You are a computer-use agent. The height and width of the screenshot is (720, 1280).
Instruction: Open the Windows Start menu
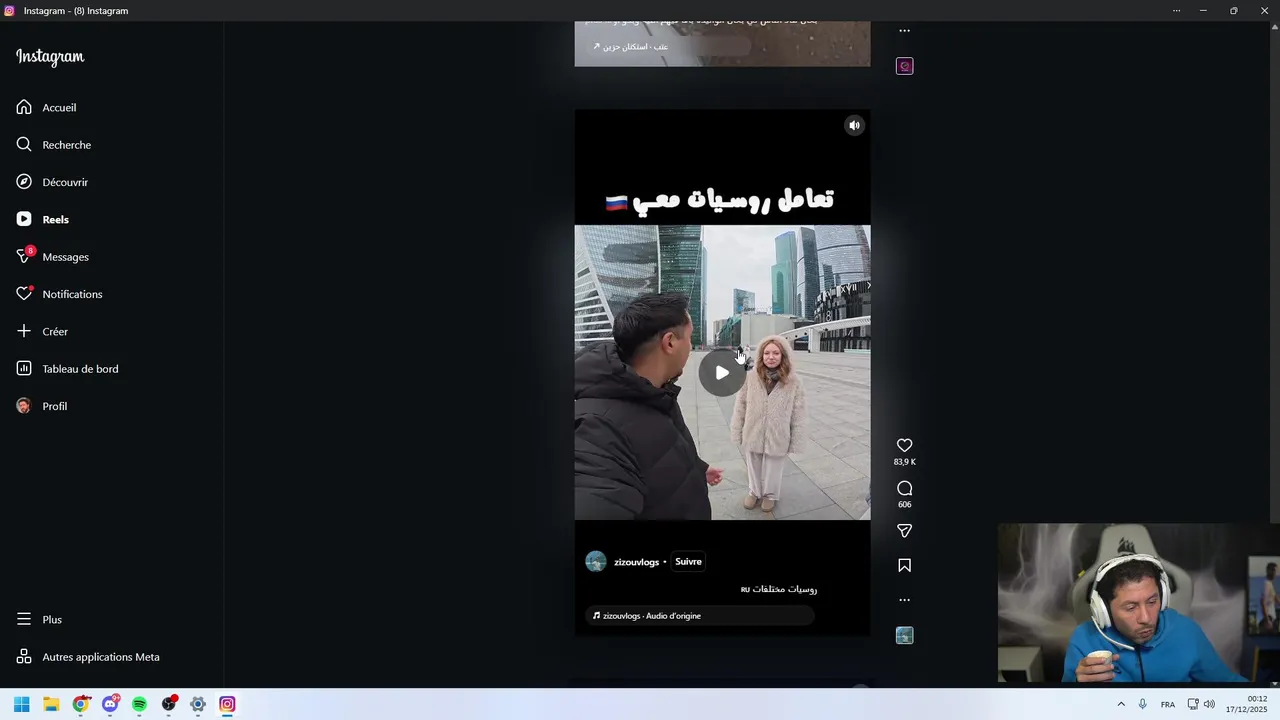coord(22,704)
